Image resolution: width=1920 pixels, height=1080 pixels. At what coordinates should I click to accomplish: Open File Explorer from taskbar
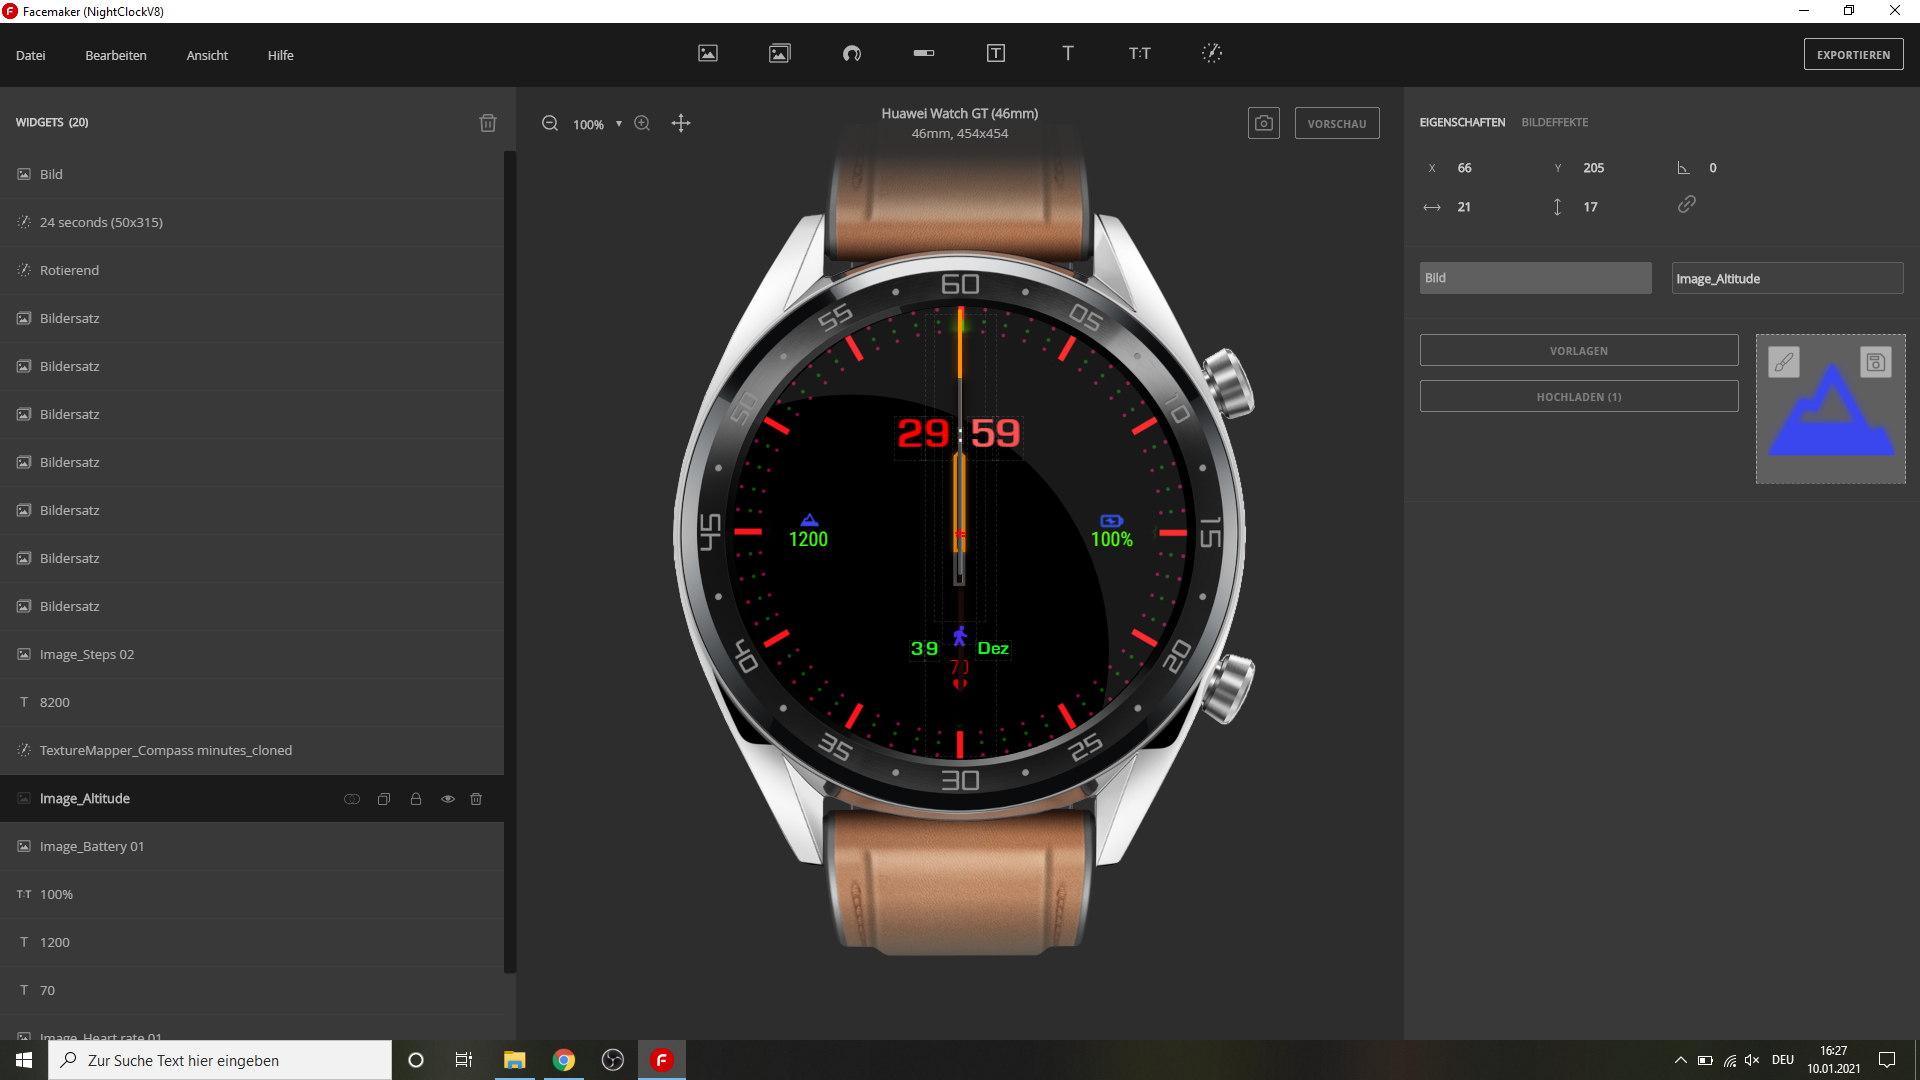[x=514, y=1060]
